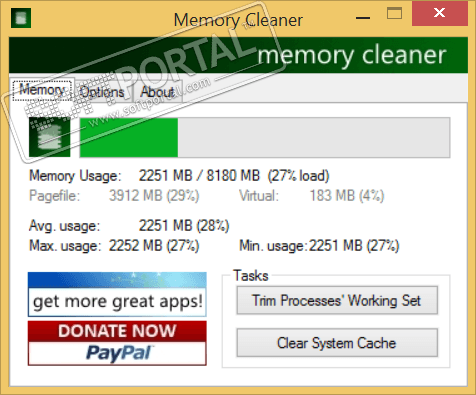
Task: Close the Memory Cleaner window
Action: click(x=440, y=13)
